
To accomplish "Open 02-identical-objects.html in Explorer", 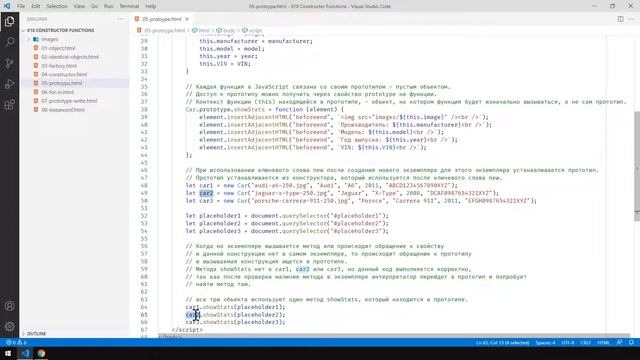I will pos(70,57).
